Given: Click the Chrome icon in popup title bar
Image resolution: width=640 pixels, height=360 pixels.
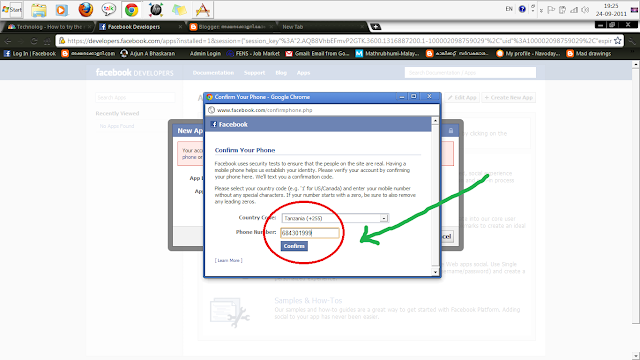Looking at the screenshot, I should [210, 97].
